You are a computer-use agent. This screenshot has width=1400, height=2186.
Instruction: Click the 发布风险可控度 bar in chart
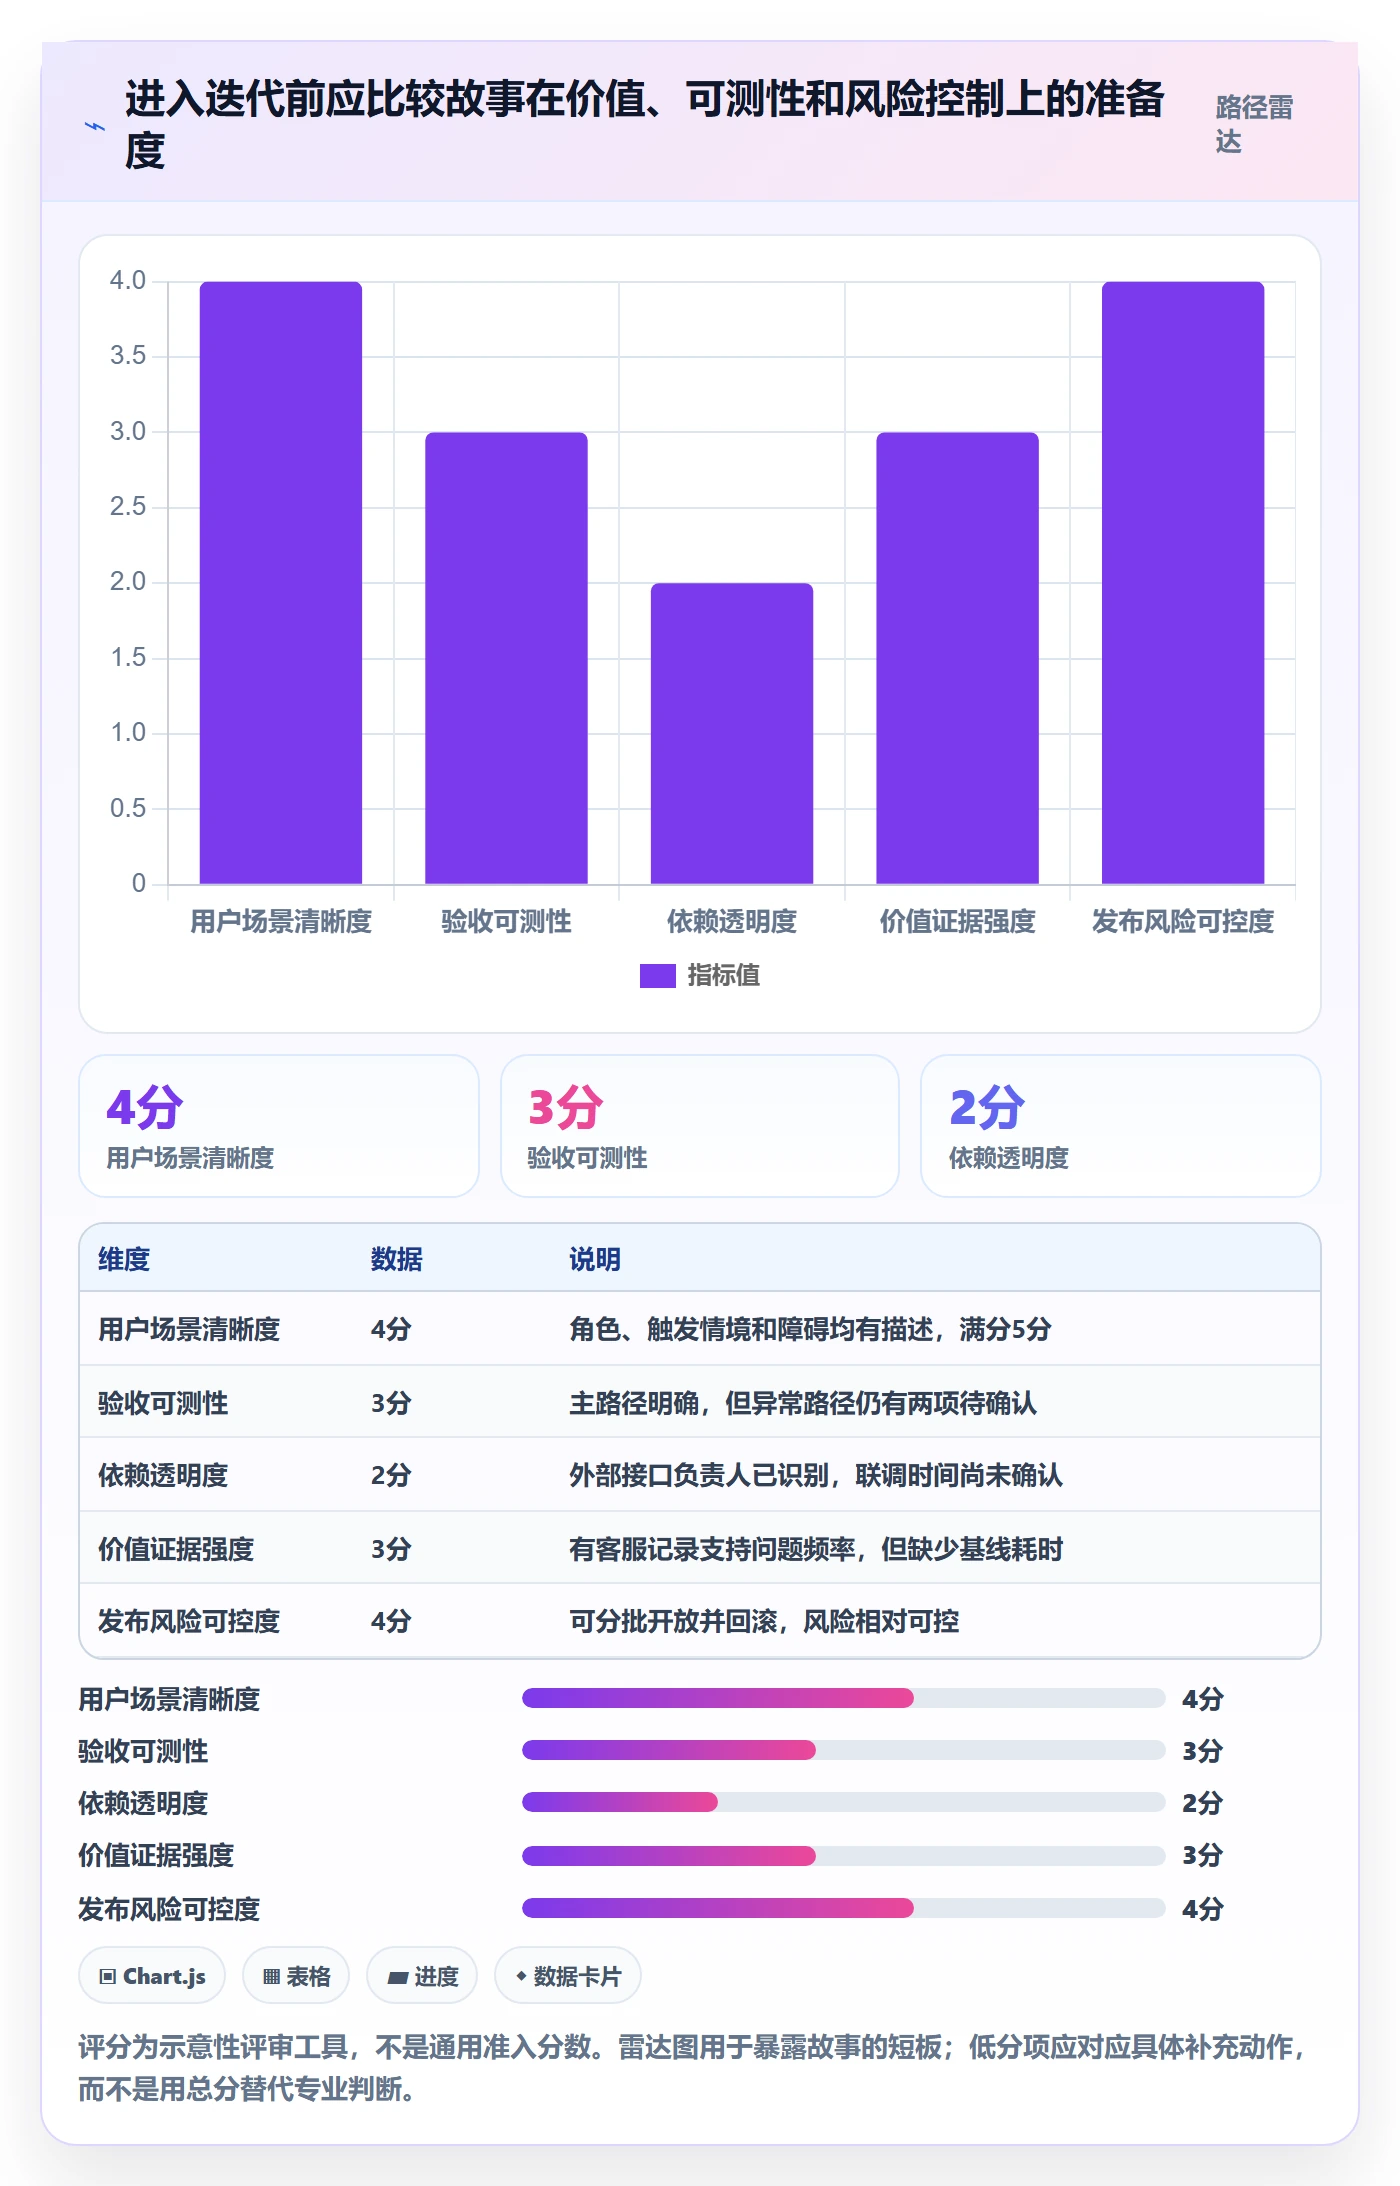coord(1183,582)
